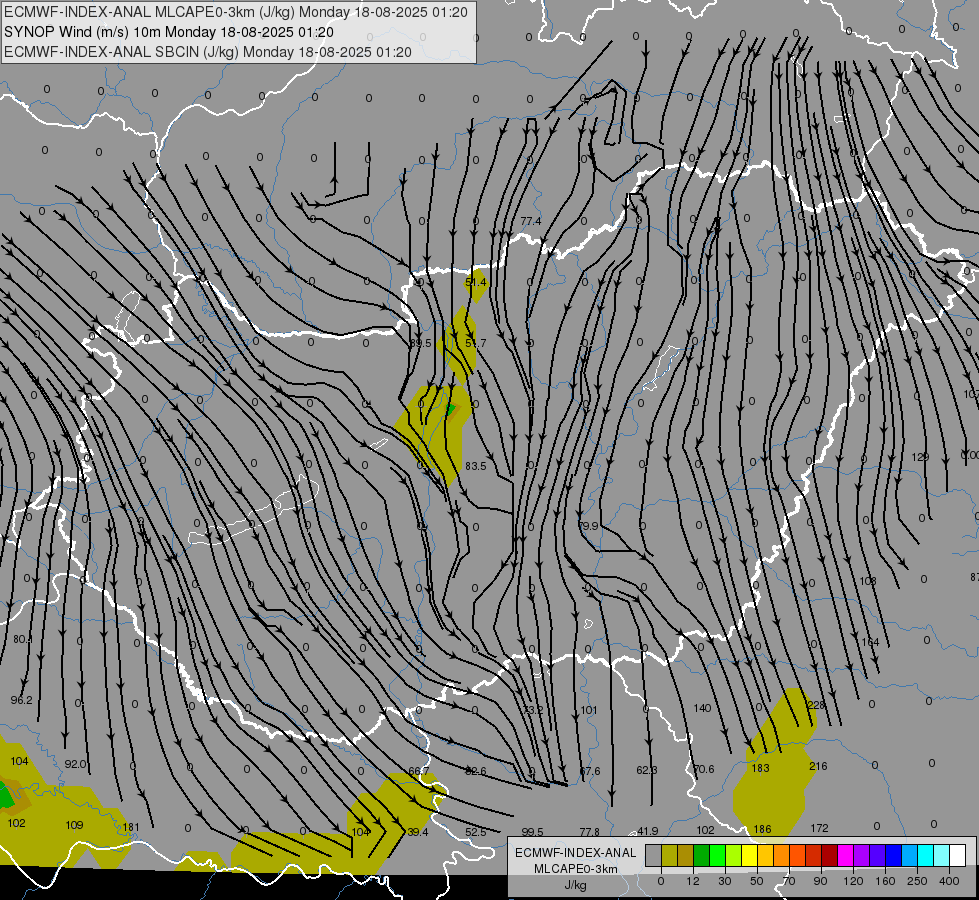Click the map value 77.4

pos(531,221)
